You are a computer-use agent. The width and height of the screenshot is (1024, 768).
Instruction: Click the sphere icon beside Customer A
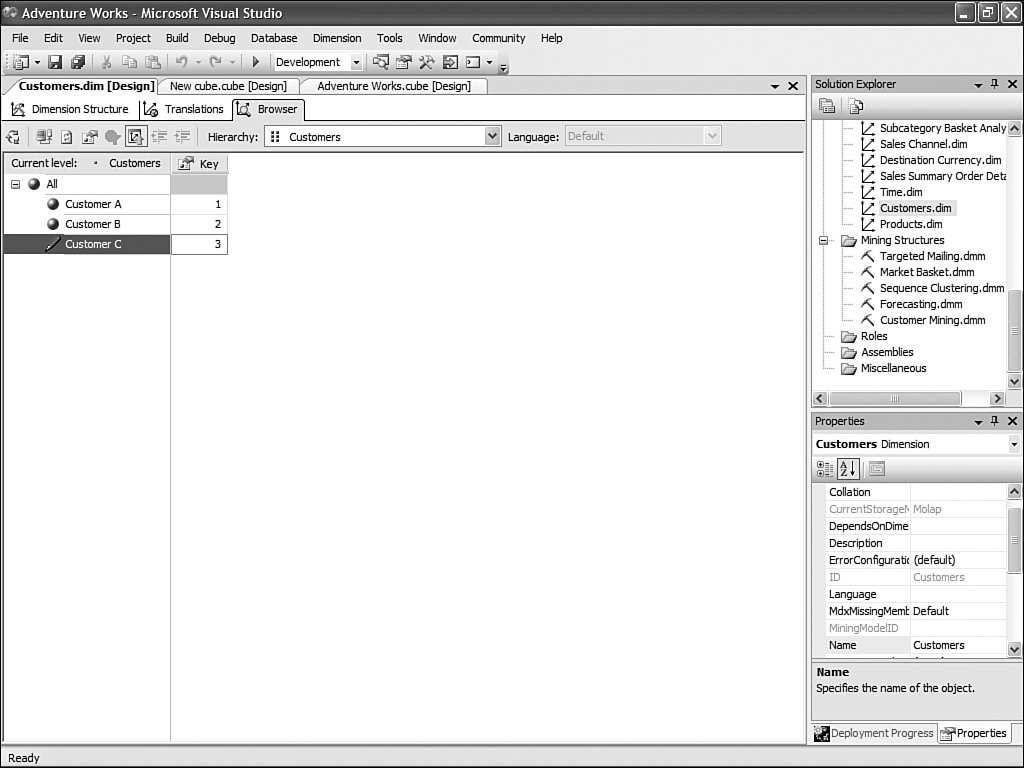54,204
